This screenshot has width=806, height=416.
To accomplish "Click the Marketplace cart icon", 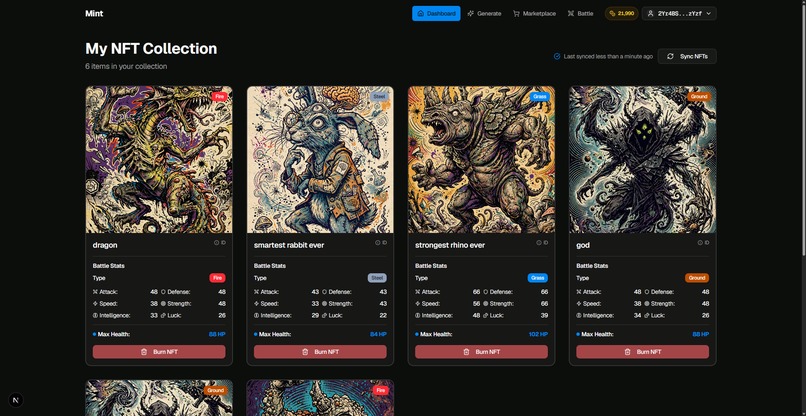I will point(516,13).
